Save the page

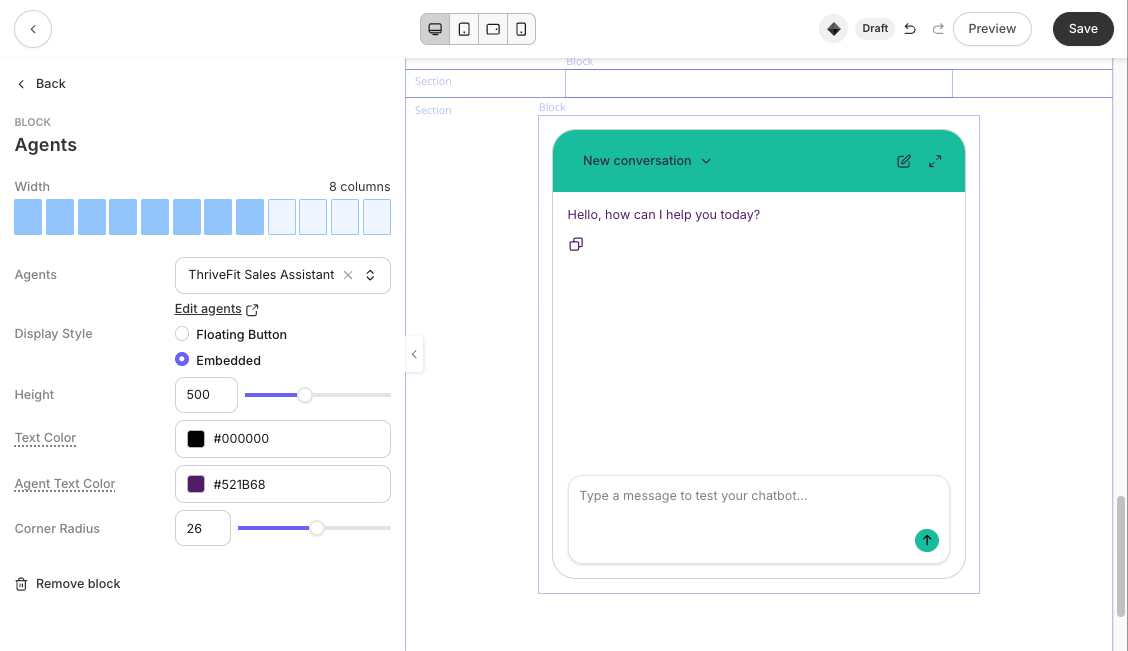click(1083, 29)
